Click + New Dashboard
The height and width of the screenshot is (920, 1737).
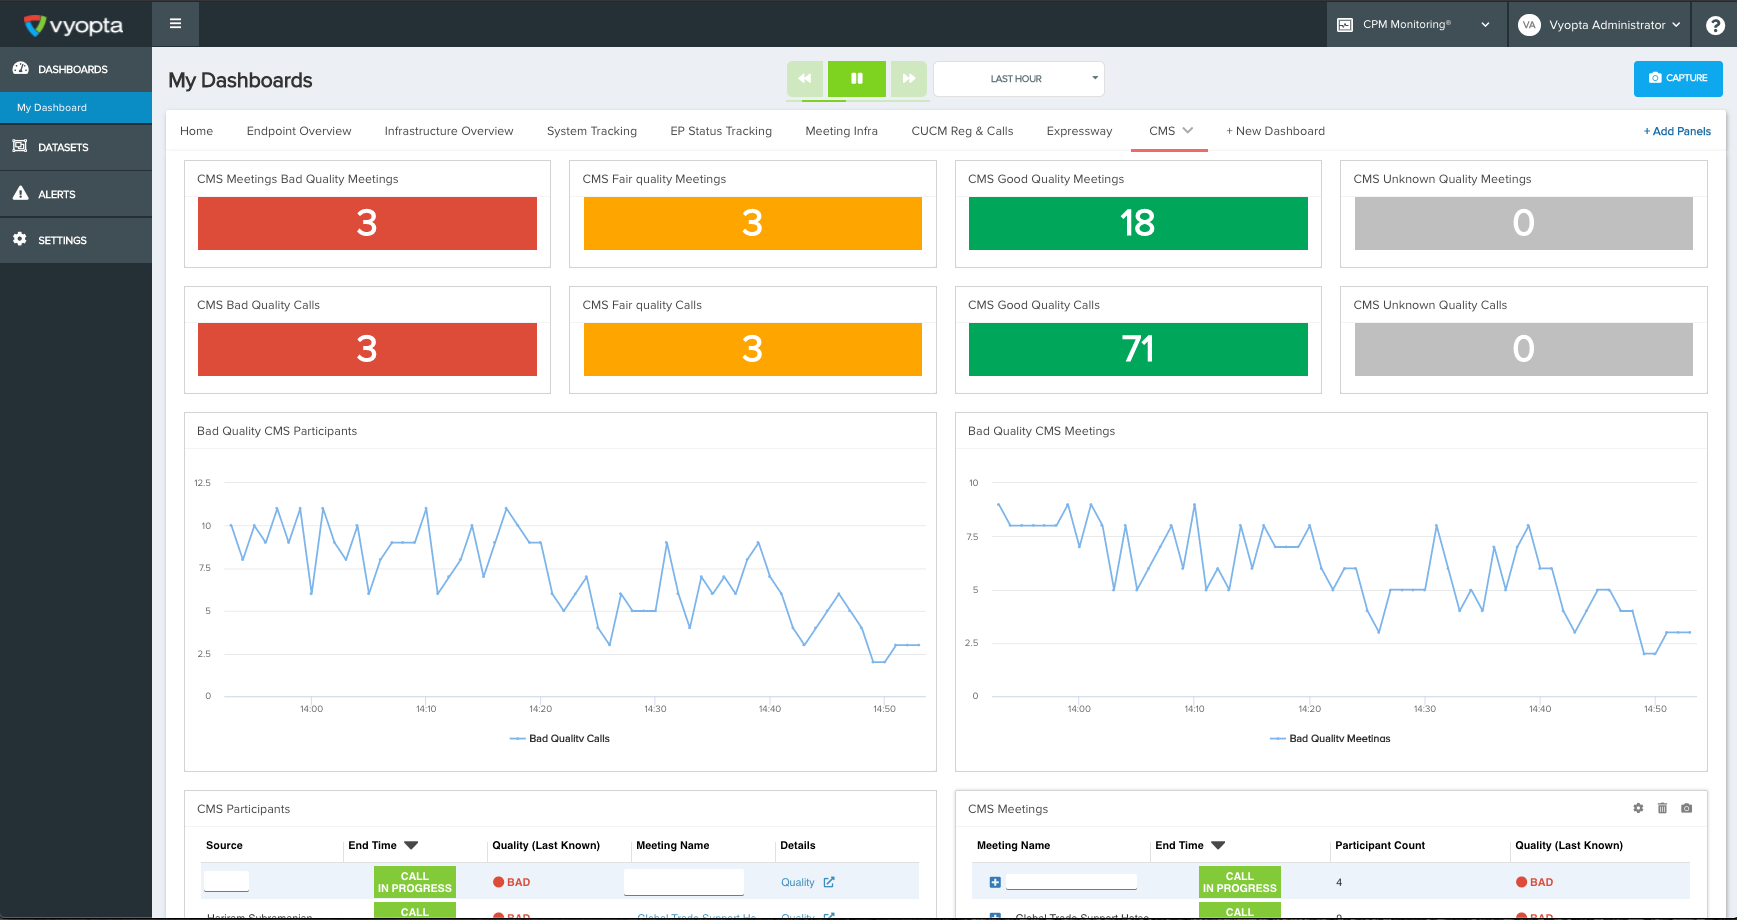click(1275, 131)
